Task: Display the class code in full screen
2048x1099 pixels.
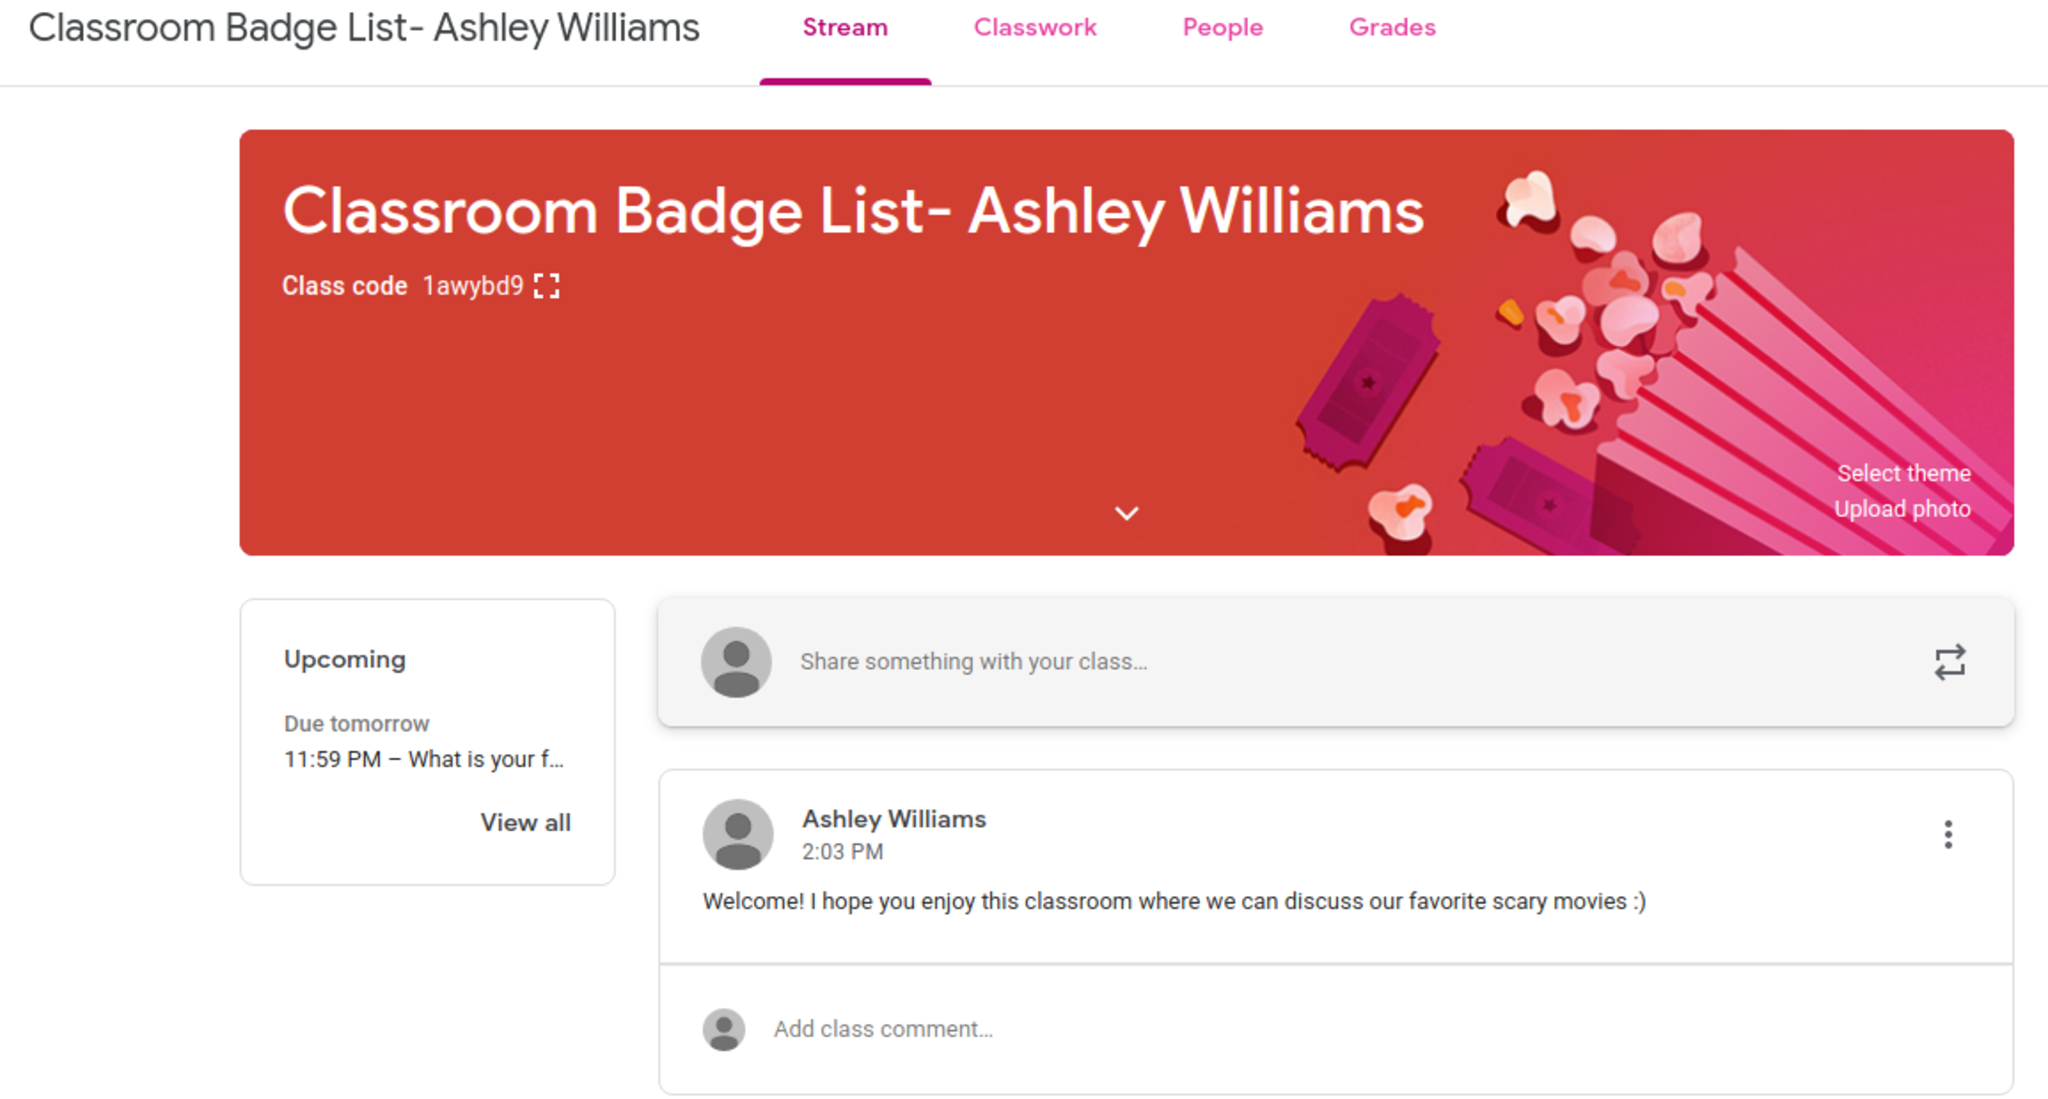Action: pos(547,286)
